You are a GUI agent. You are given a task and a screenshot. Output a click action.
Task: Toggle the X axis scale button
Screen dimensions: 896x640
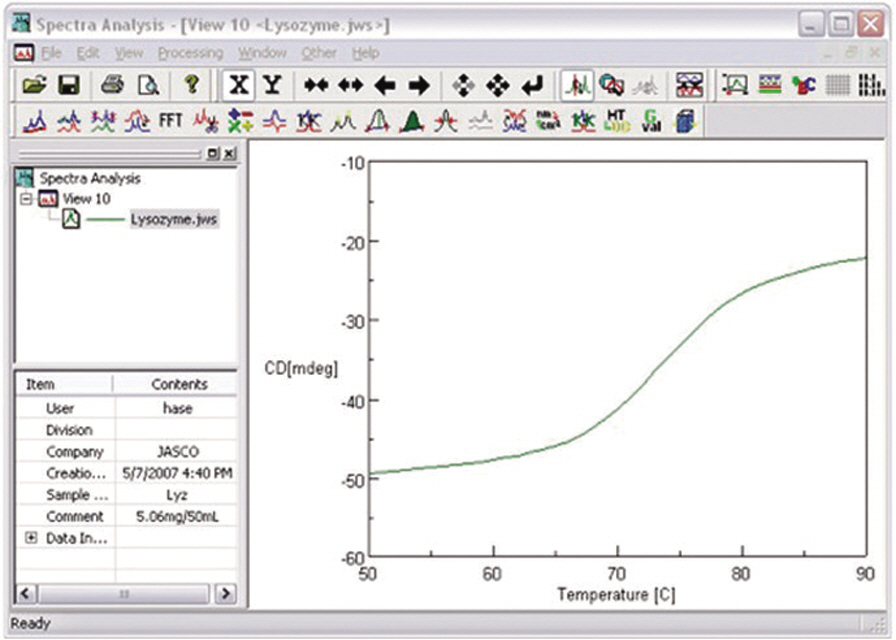click(x=237, y=86)
